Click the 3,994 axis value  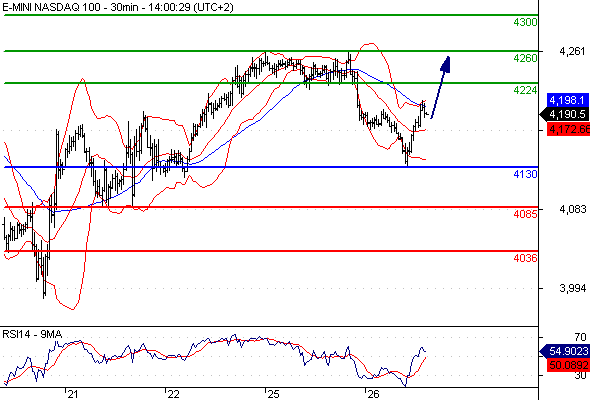(x=572, y=288)
